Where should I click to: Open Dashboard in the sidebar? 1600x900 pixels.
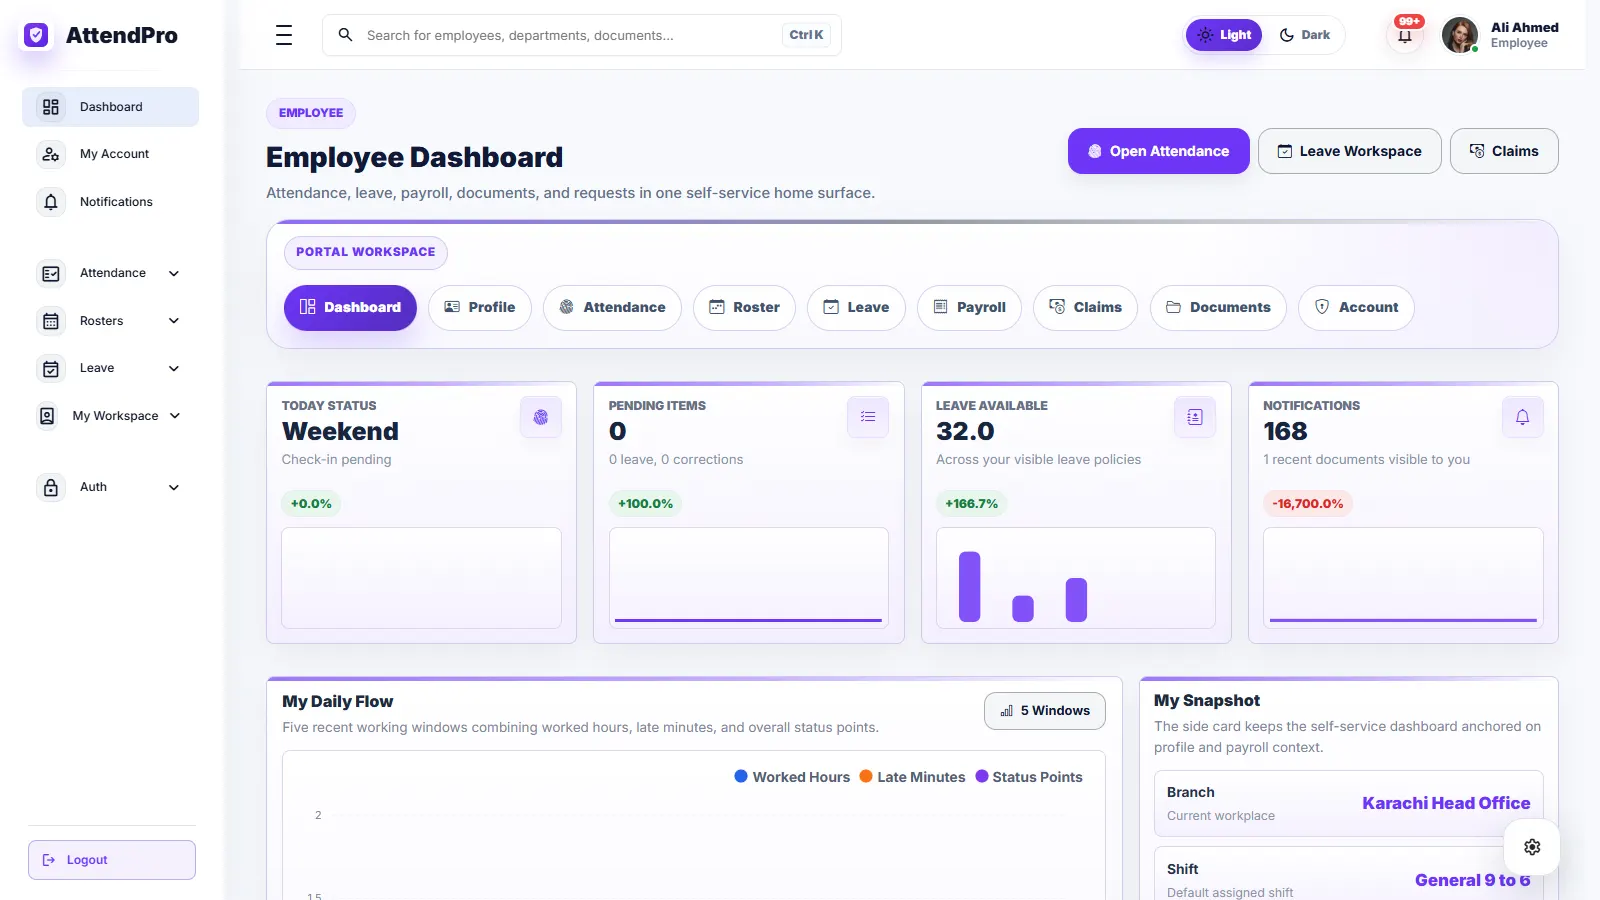click(110, 107)
